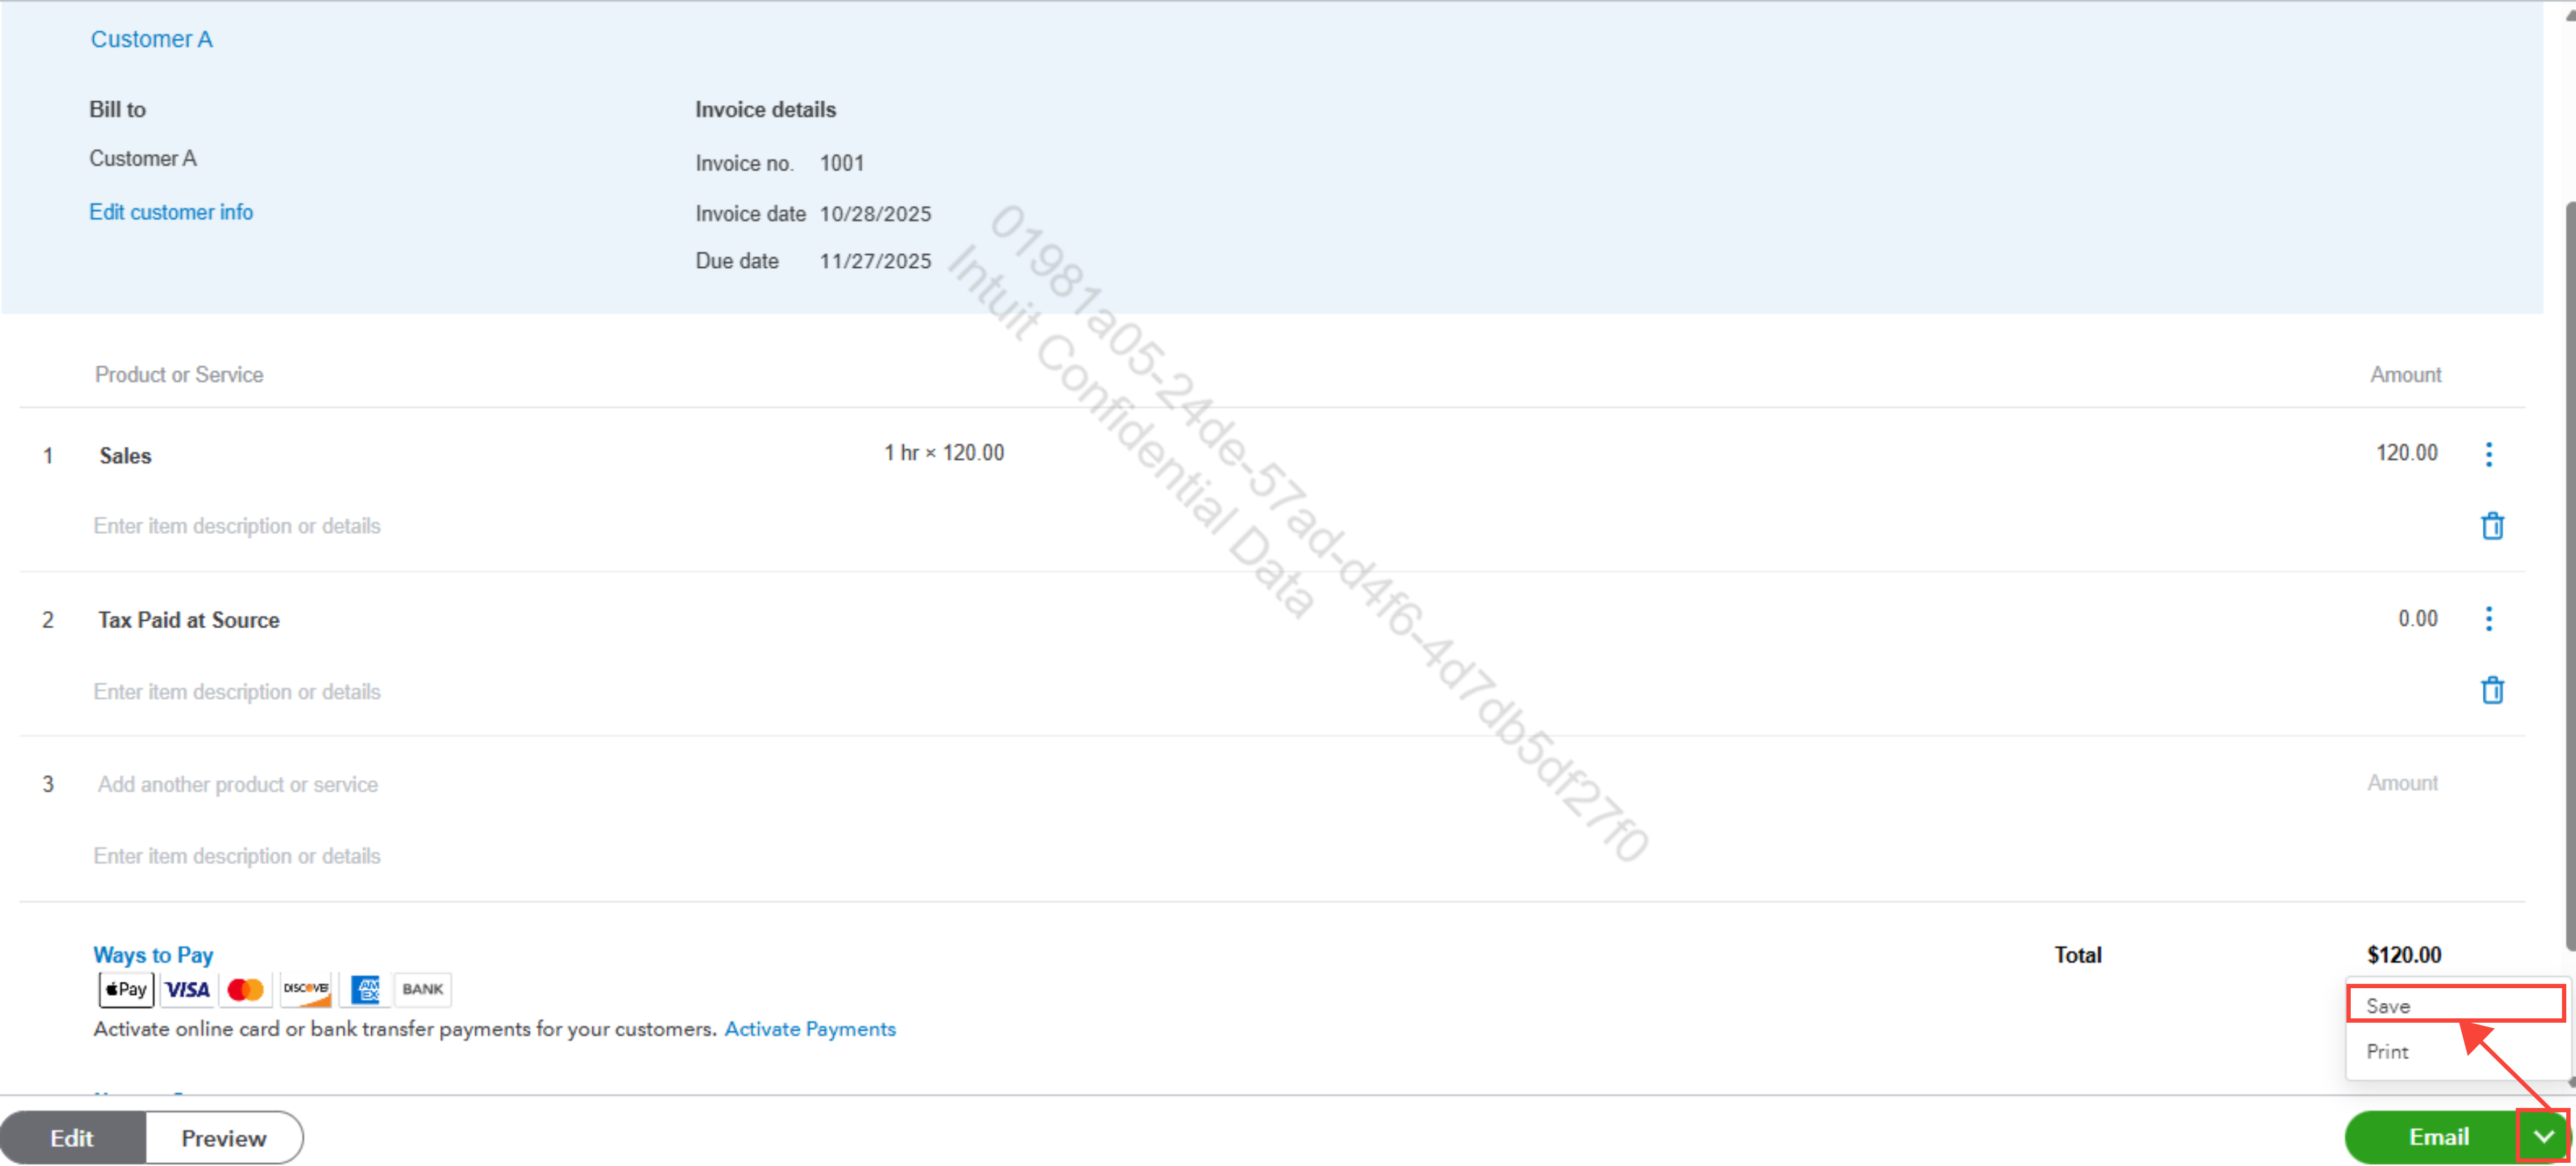The height and width of the screenshot is (1166, 2576).
Task: Choose Print from the dropdown menu
Action: point(2387,1051)
